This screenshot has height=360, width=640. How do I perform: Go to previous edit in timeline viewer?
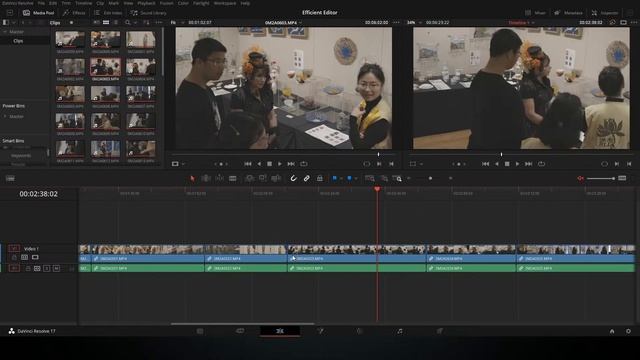tap(485, 164)
